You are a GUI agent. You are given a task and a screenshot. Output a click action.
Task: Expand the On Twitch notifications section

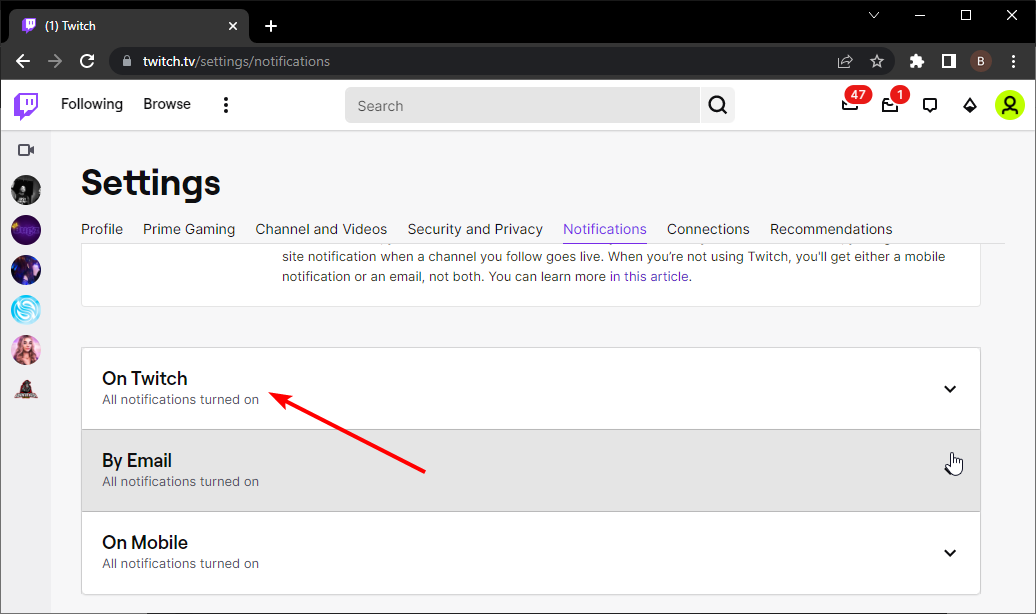tap(531, 389)
